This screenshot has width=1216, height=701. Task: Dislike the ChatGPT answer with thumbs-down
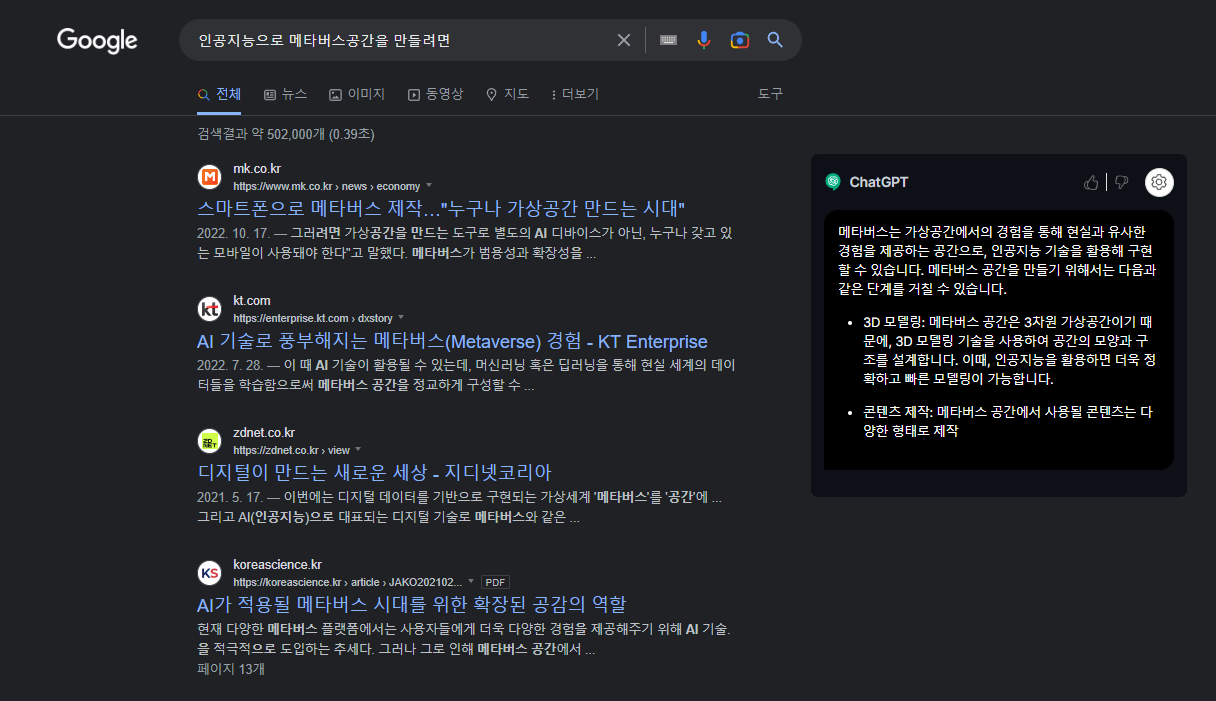1121,182
